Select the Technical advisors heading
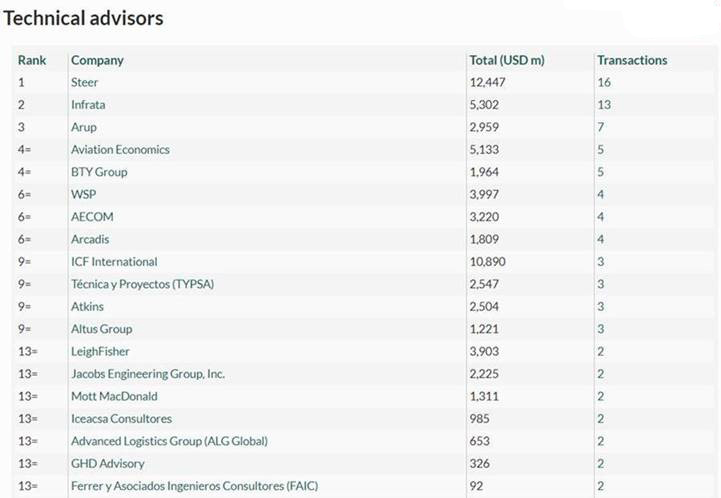The height and width of the screenshot is (498, 721). click(x=83, y=18)
